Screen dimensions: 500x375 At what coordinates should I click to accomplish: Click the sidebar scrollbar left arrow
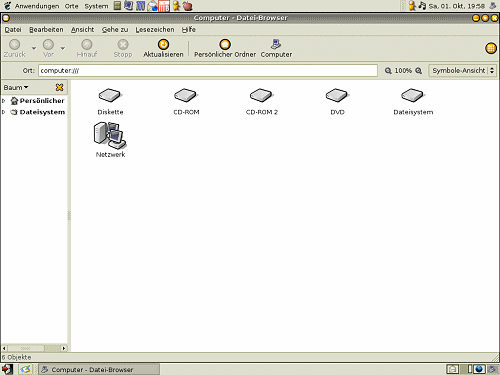pos(4,348)
